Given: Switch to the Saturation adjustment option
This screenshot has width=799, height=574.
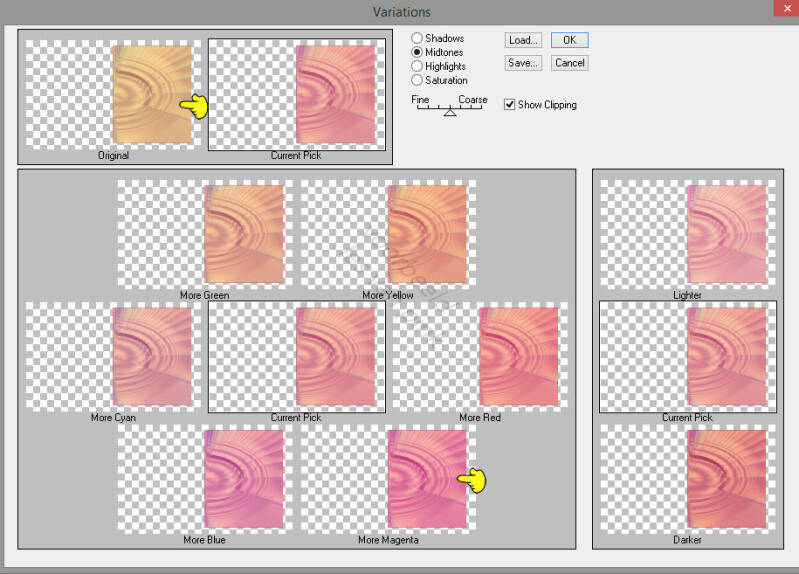Looking at the screenshot, I should tap(416, 80).
